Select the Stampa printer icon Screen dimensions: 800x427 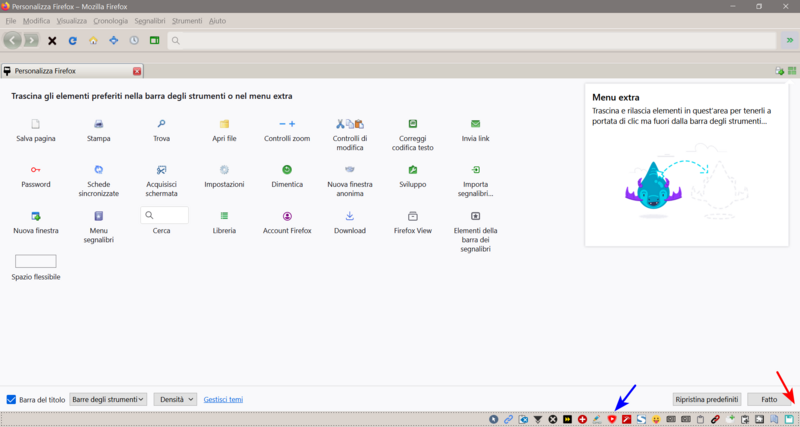pyautogui.click(x=98, y=123)
